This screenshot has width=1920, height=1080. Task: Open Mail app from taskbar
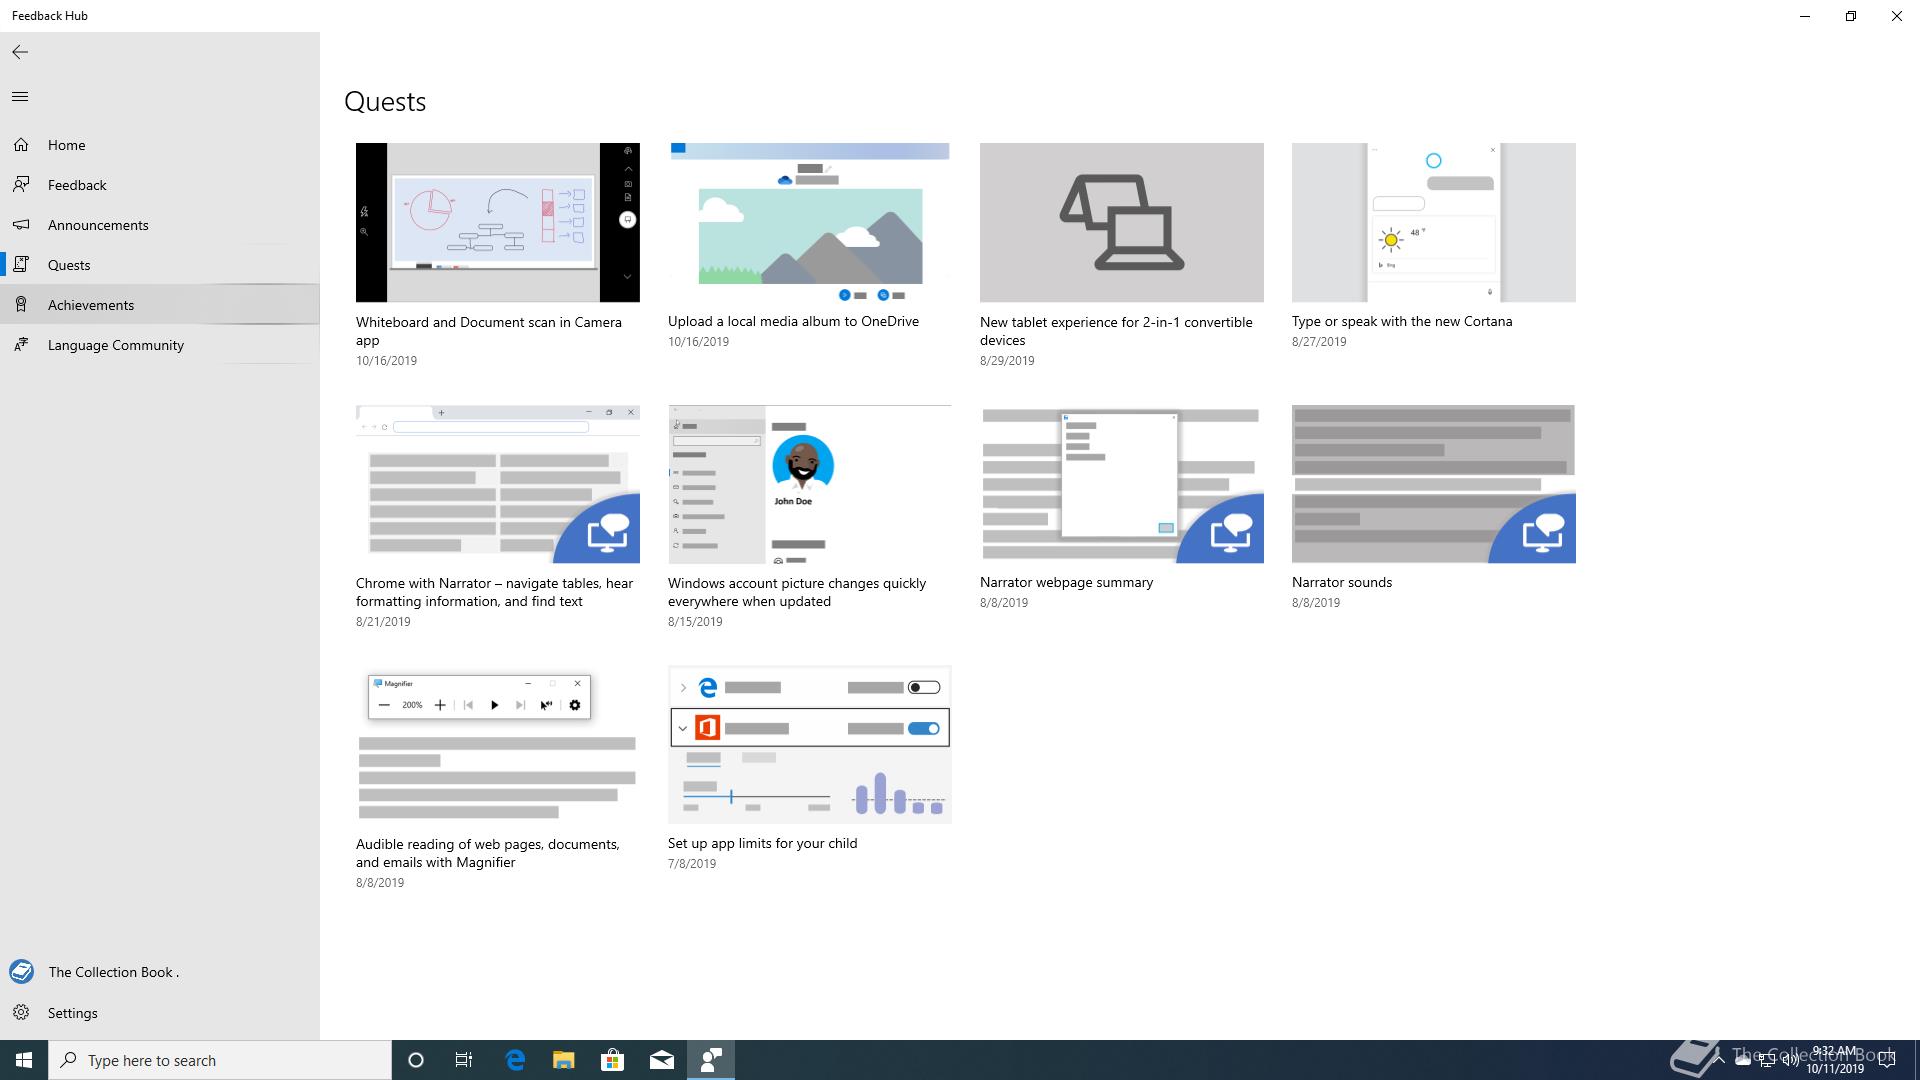click(x=662, y=1060)
